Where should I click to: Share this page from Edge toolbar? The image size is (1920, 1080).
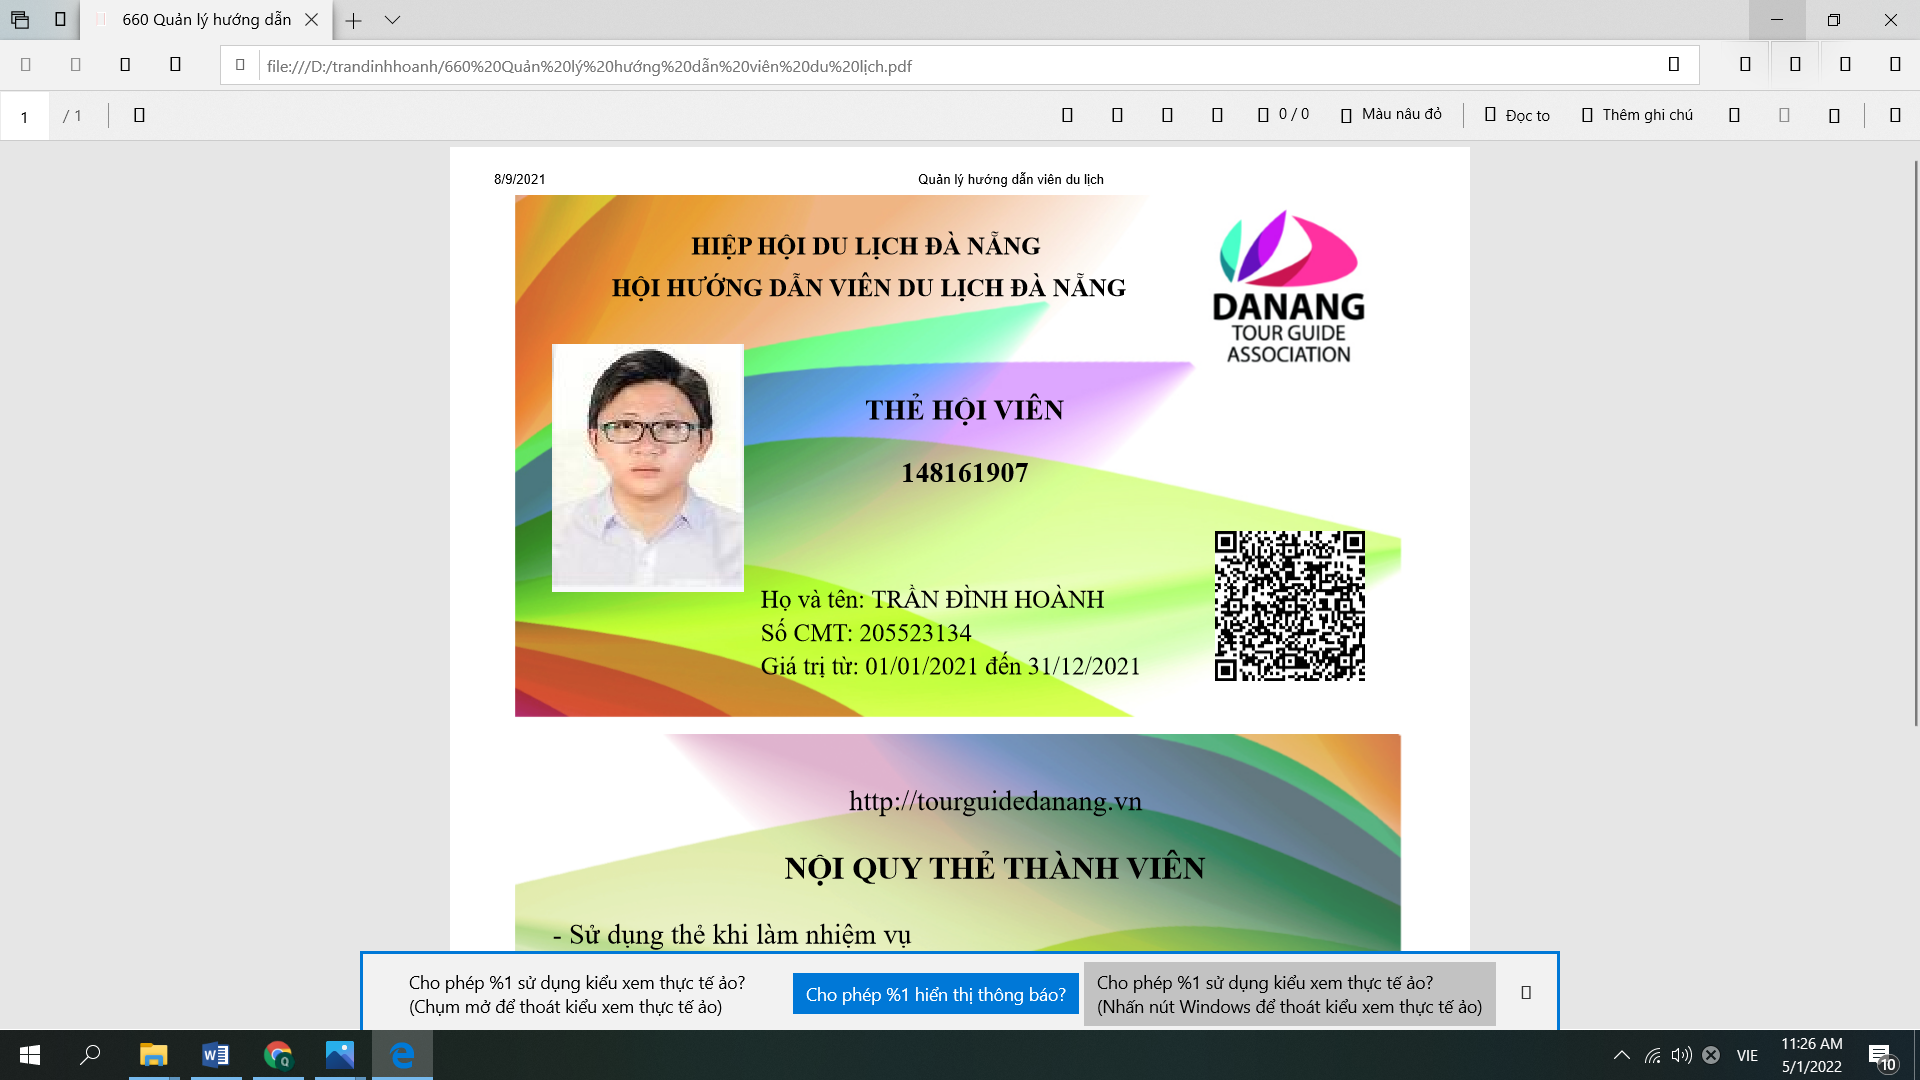click(1845, 65)
